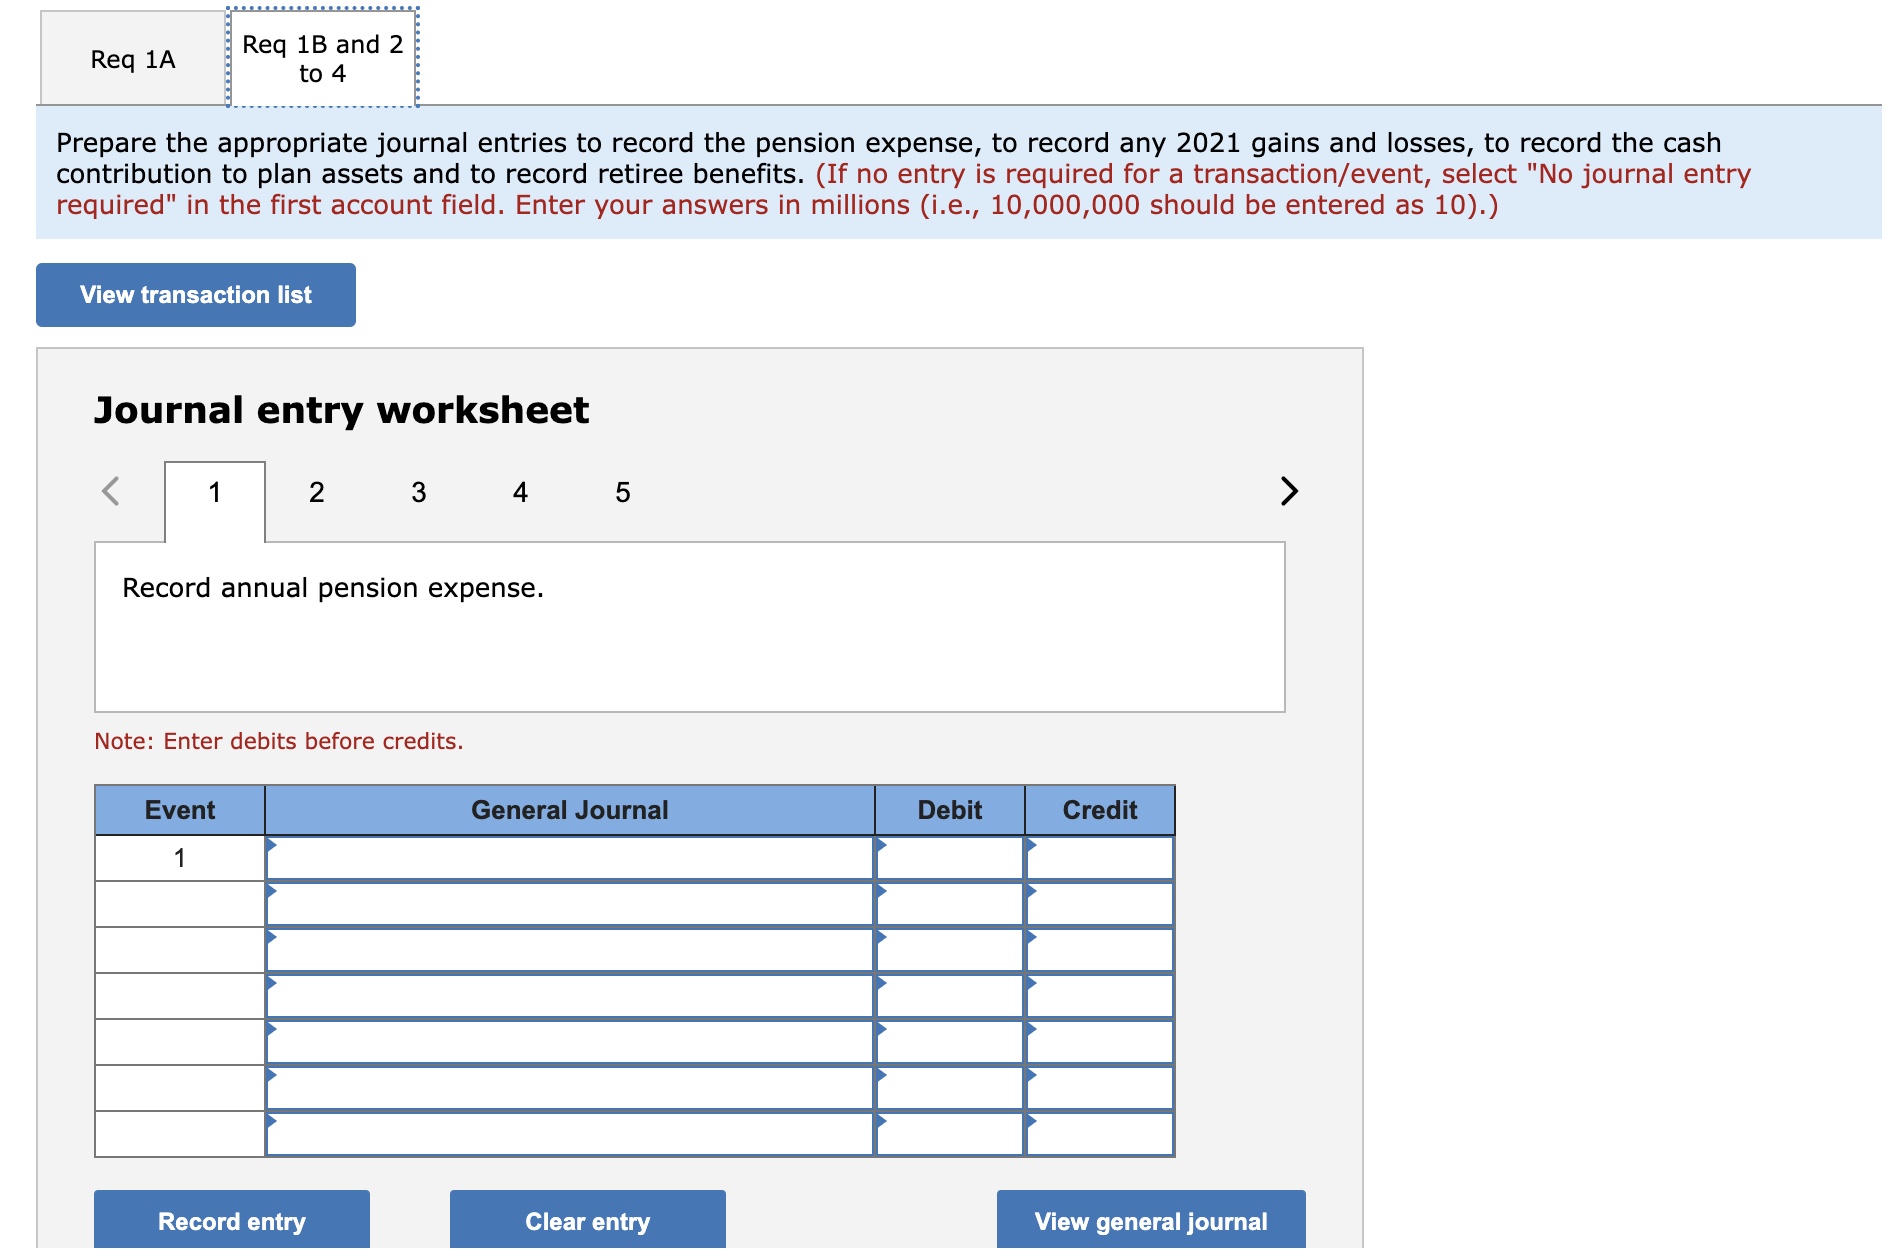Viewport: 1893px width, 1255px height.
Task: Select journal entry page 5
Action: [x=622, y=491]
